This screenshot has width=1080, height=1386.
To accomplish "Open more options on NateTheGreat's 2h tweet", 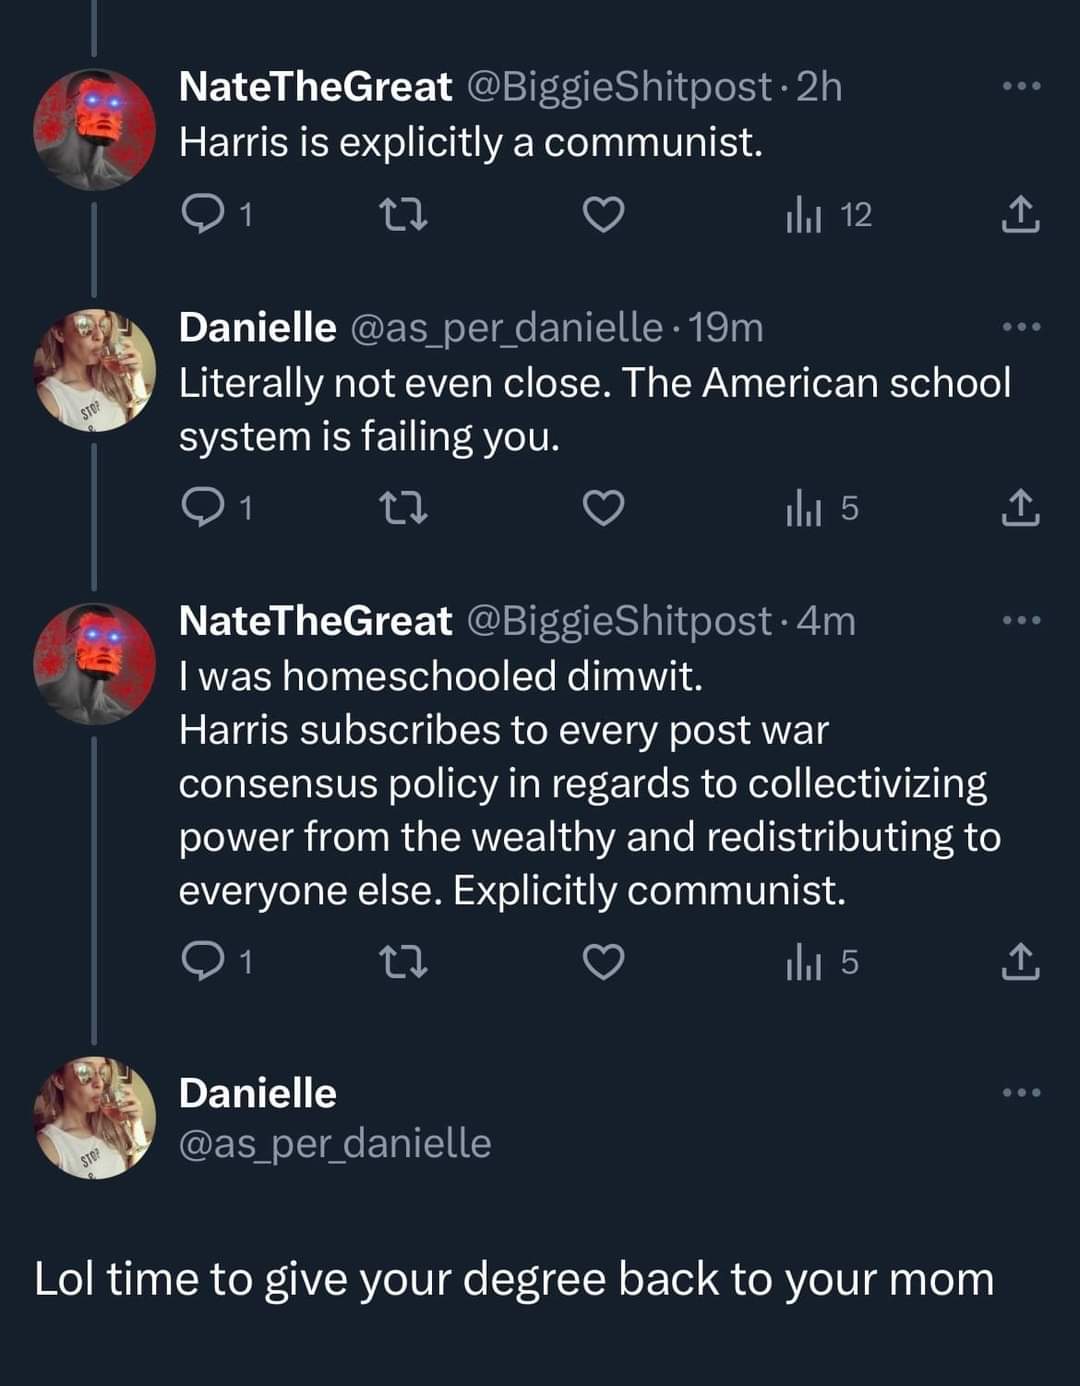I will click(1021, 87).
